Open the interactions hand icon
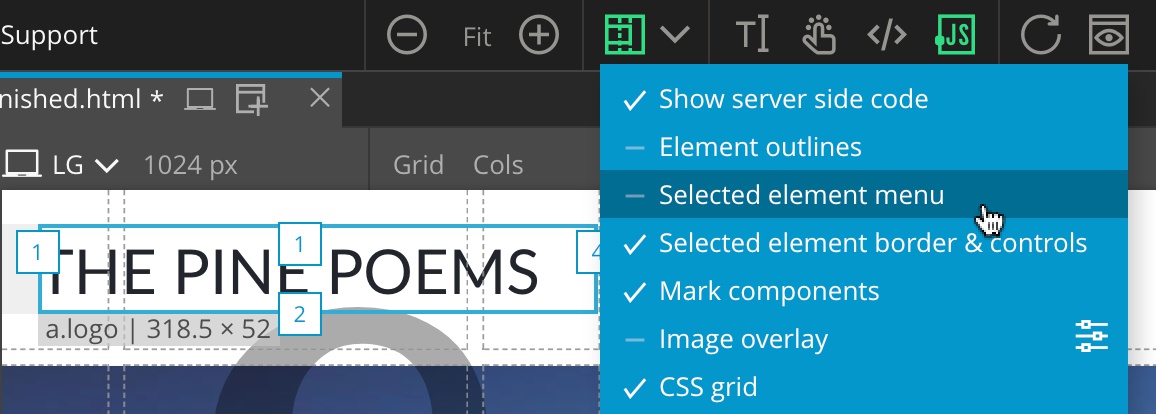This screenshot has height=414, width=1156. [818, 35]
